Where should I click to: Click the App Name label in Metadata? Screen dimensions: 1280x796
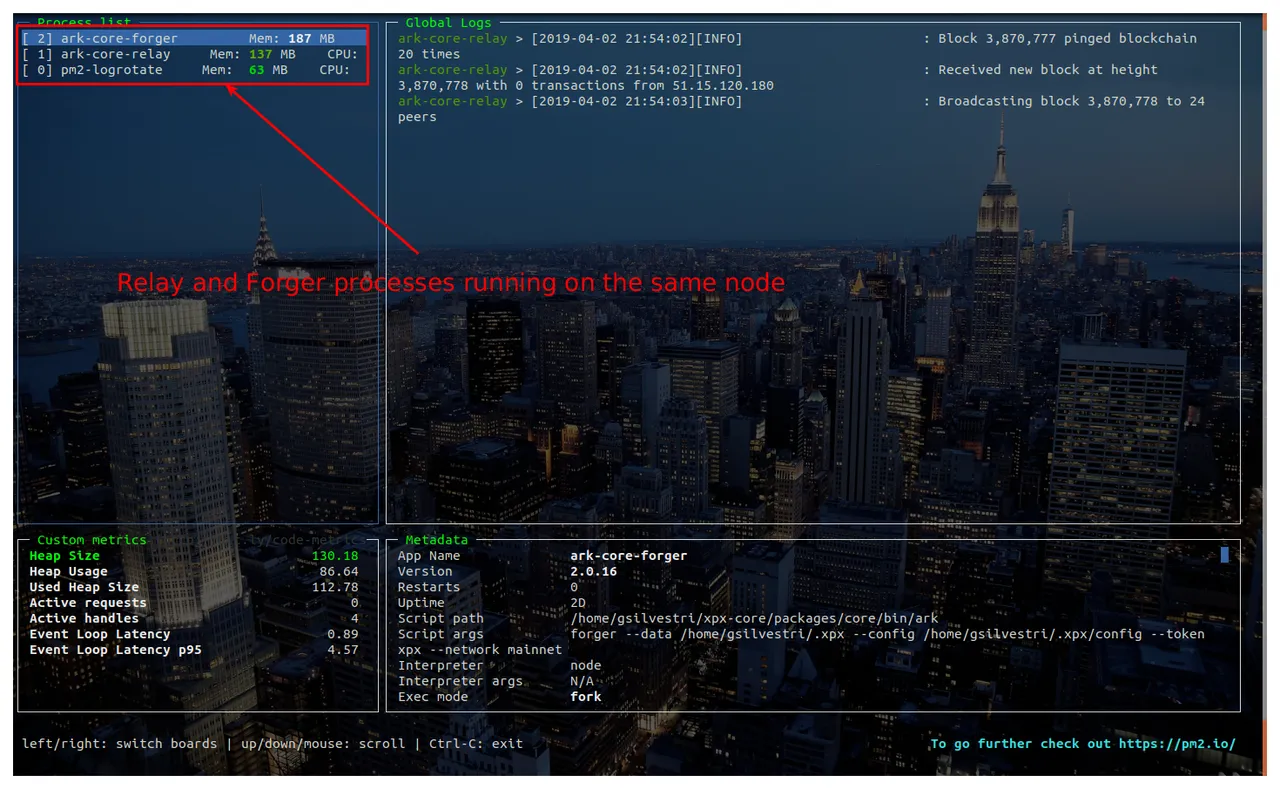coord(429,556)
